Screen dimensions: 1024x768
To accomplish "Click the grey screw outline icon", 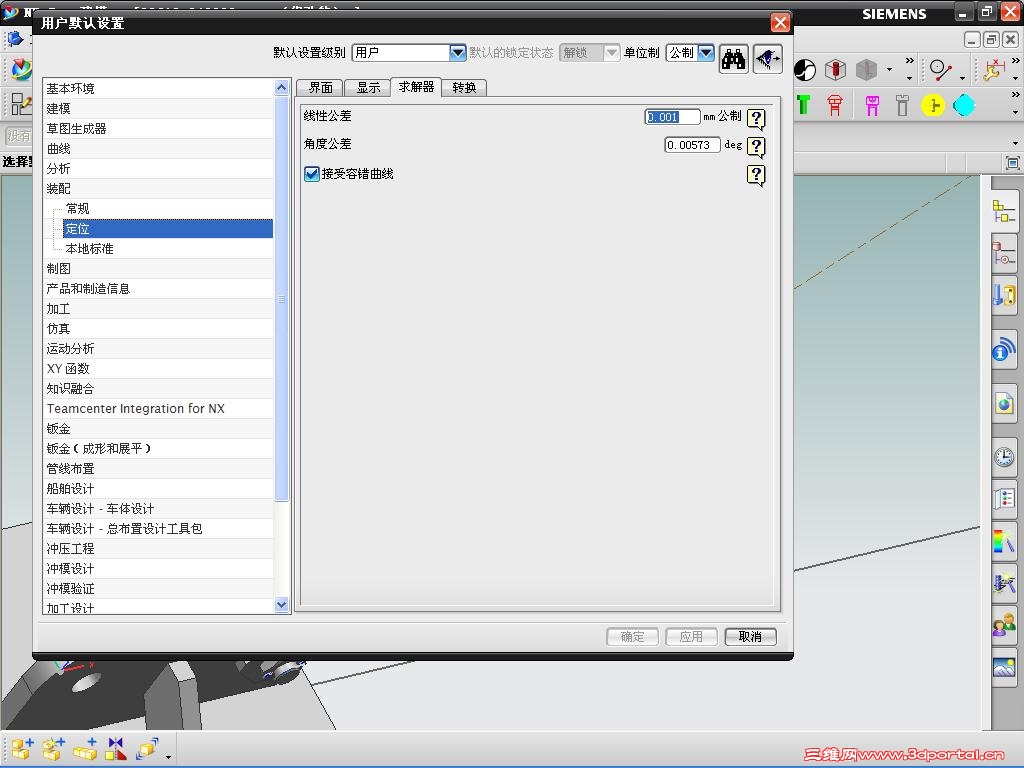I will coord(902,104).
